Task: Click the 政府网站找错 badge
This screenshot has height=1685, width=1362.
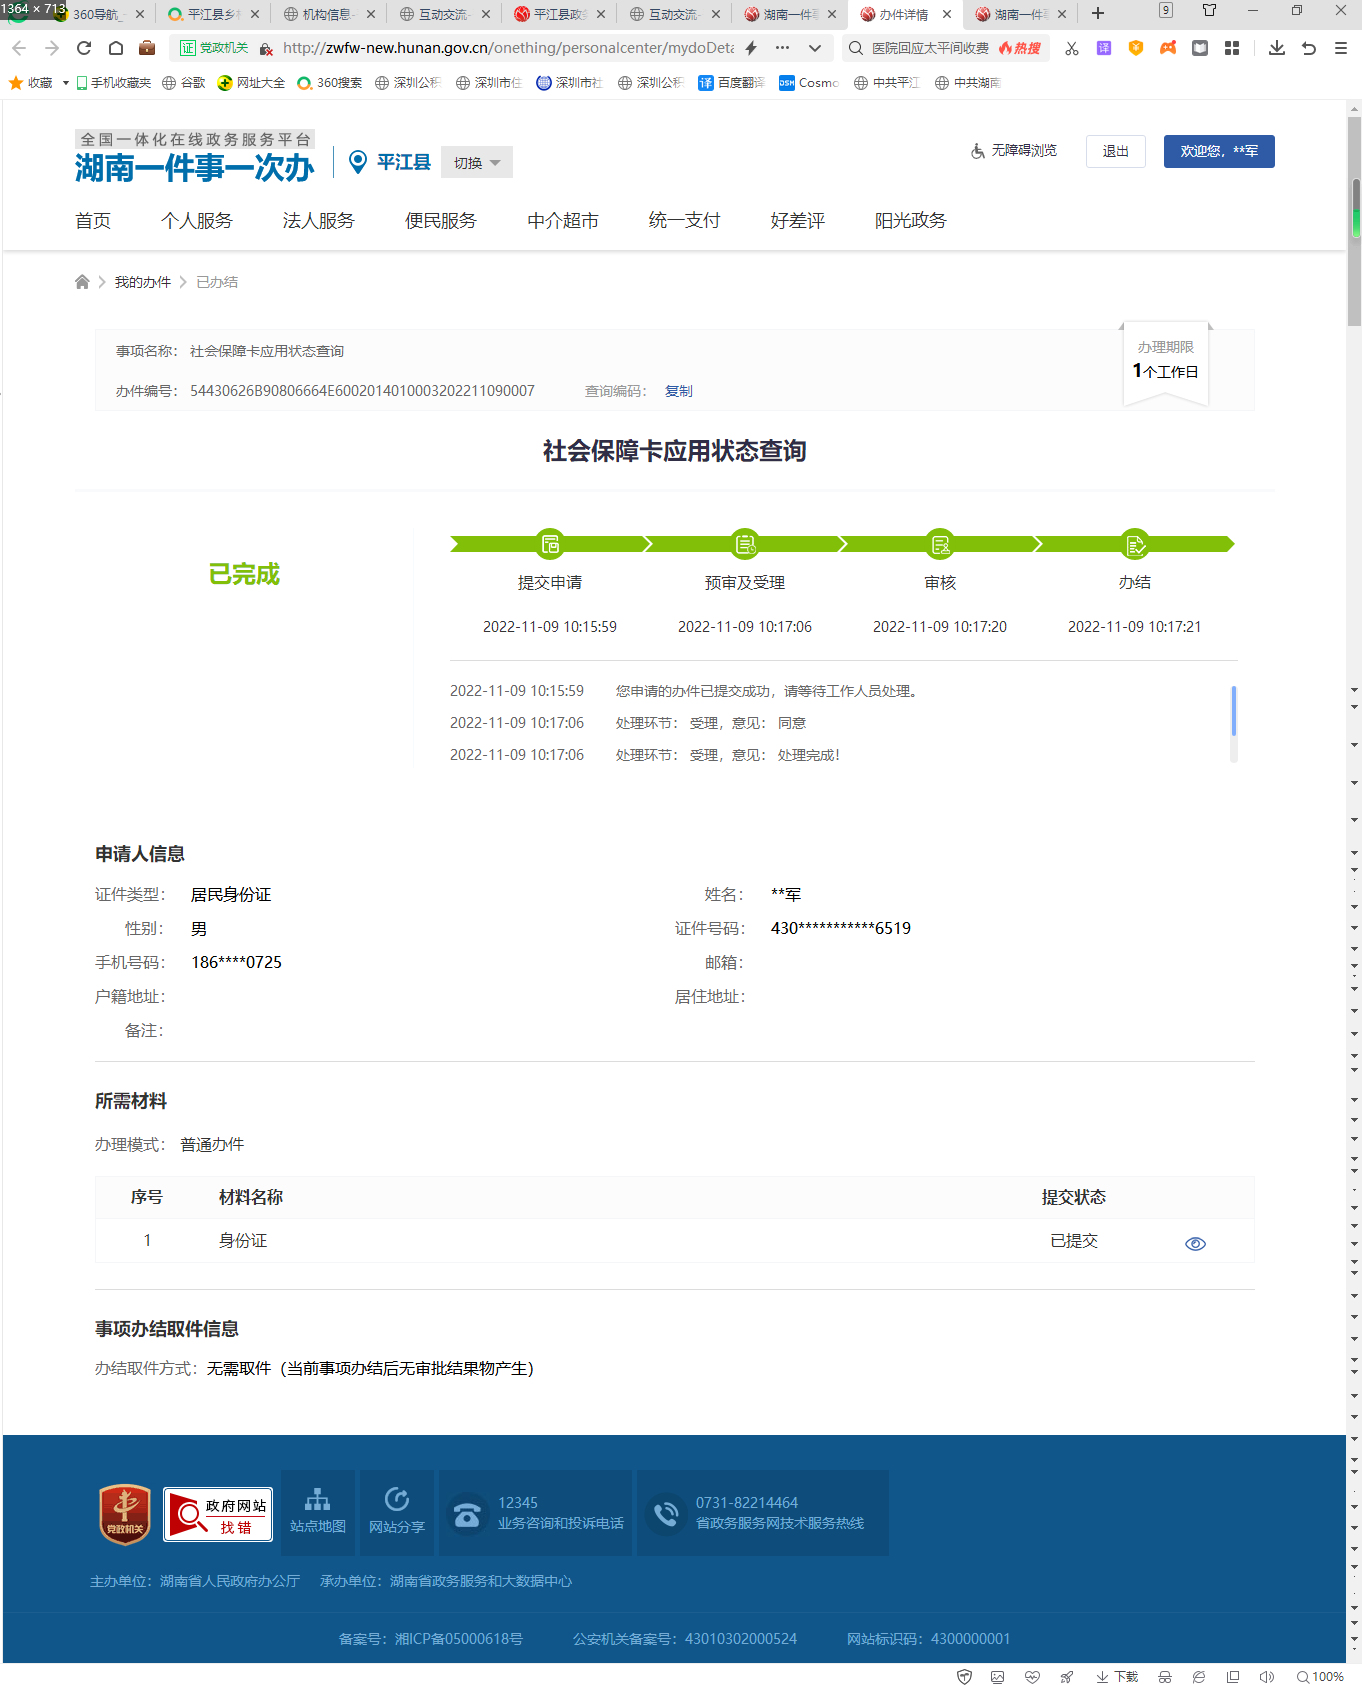Action: [218, 1514]
